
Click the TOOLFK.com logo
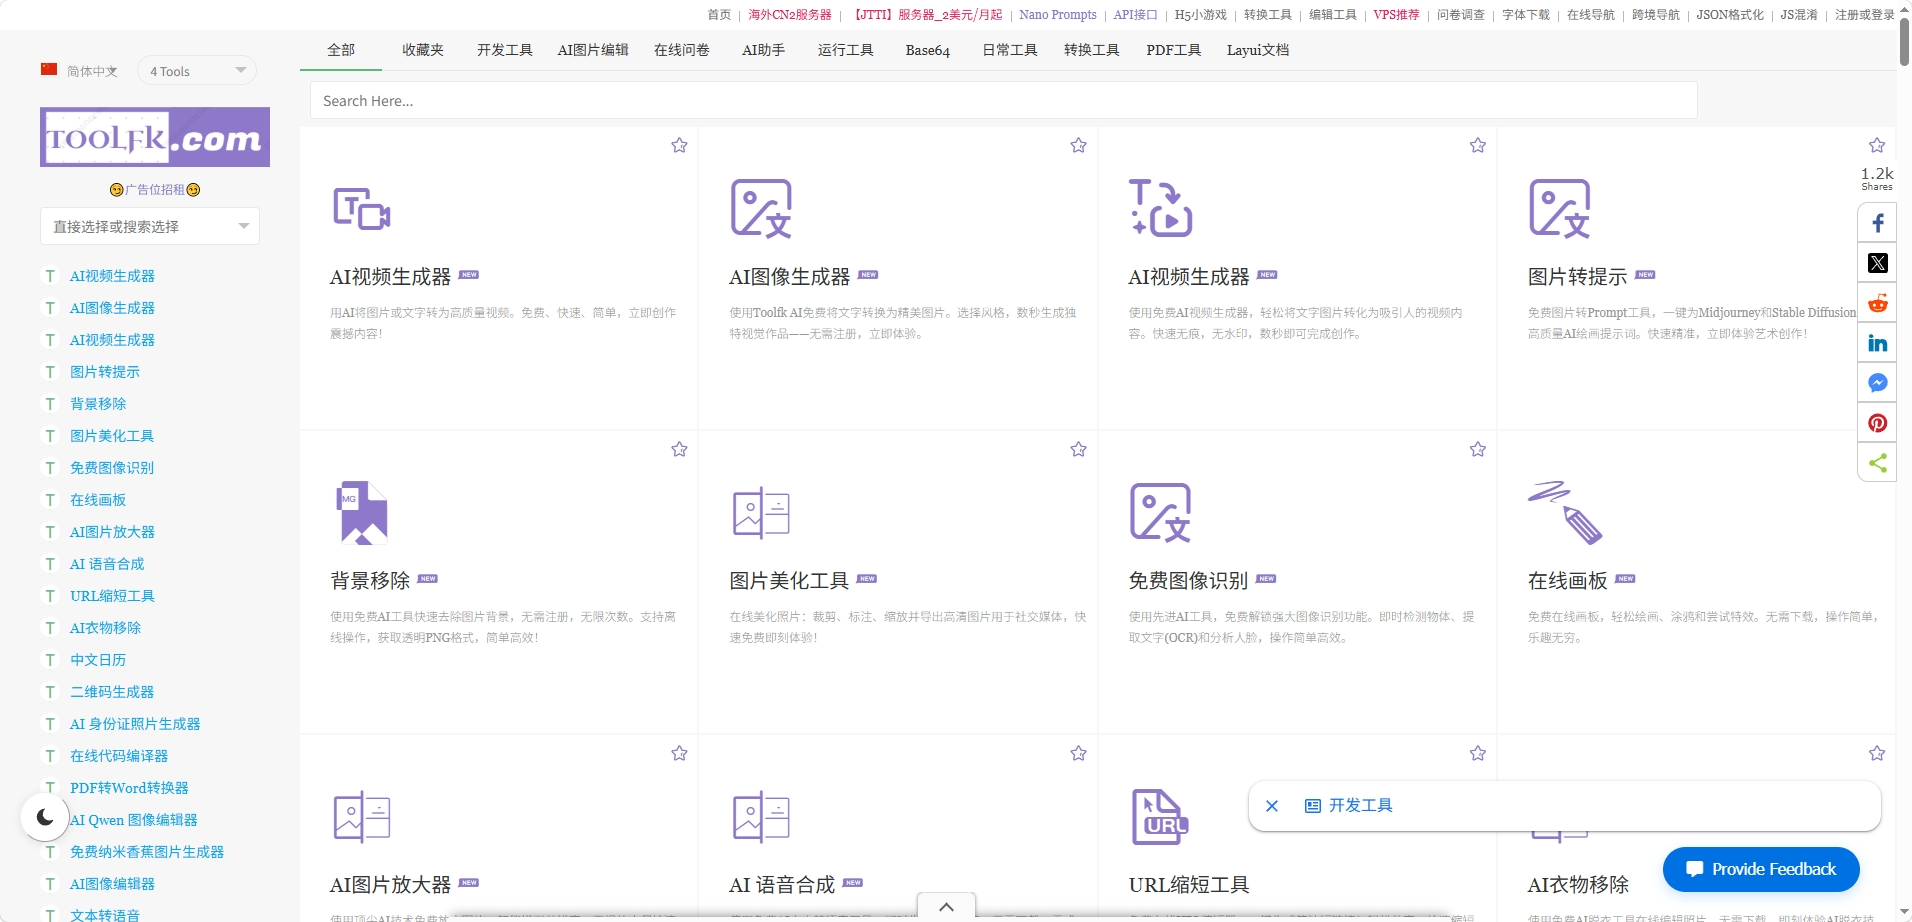pyautogui.click(x=155, y=137)
